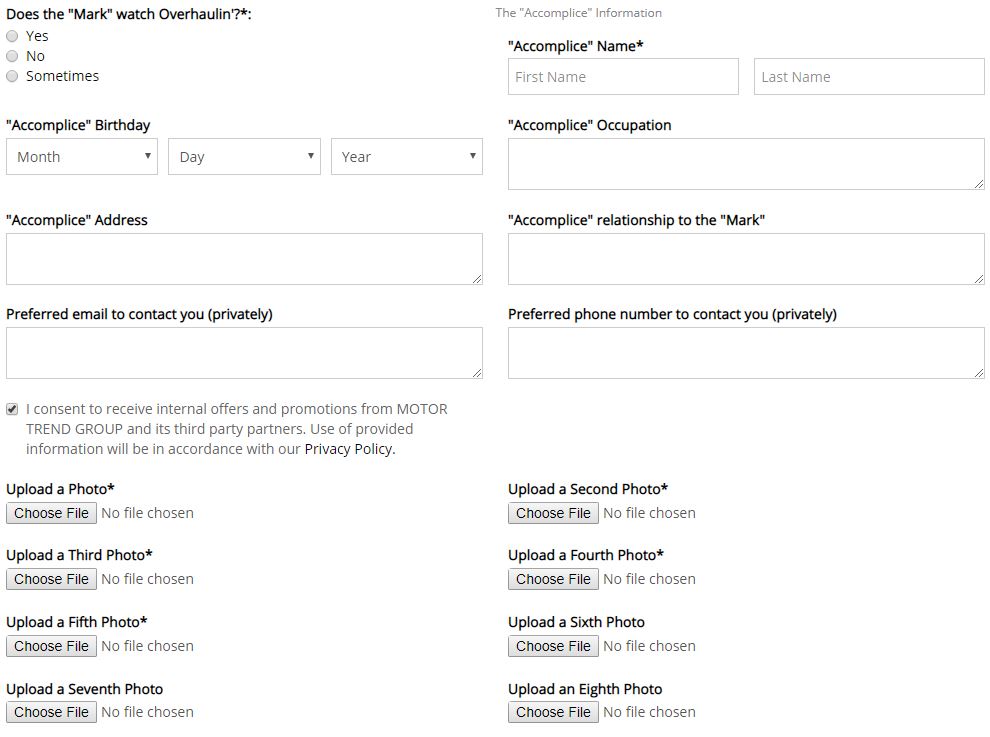The height and width of the screenshot is (737, 990).
Task: Click the Accomplice Last Name field
Action: [x=869, y=77]
